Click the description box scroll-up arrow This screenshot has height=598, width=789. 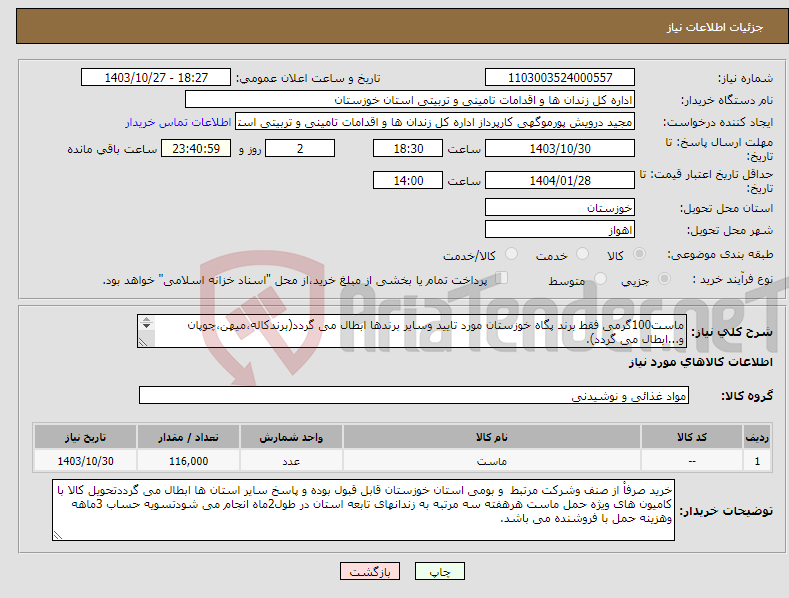click(146, 319)
